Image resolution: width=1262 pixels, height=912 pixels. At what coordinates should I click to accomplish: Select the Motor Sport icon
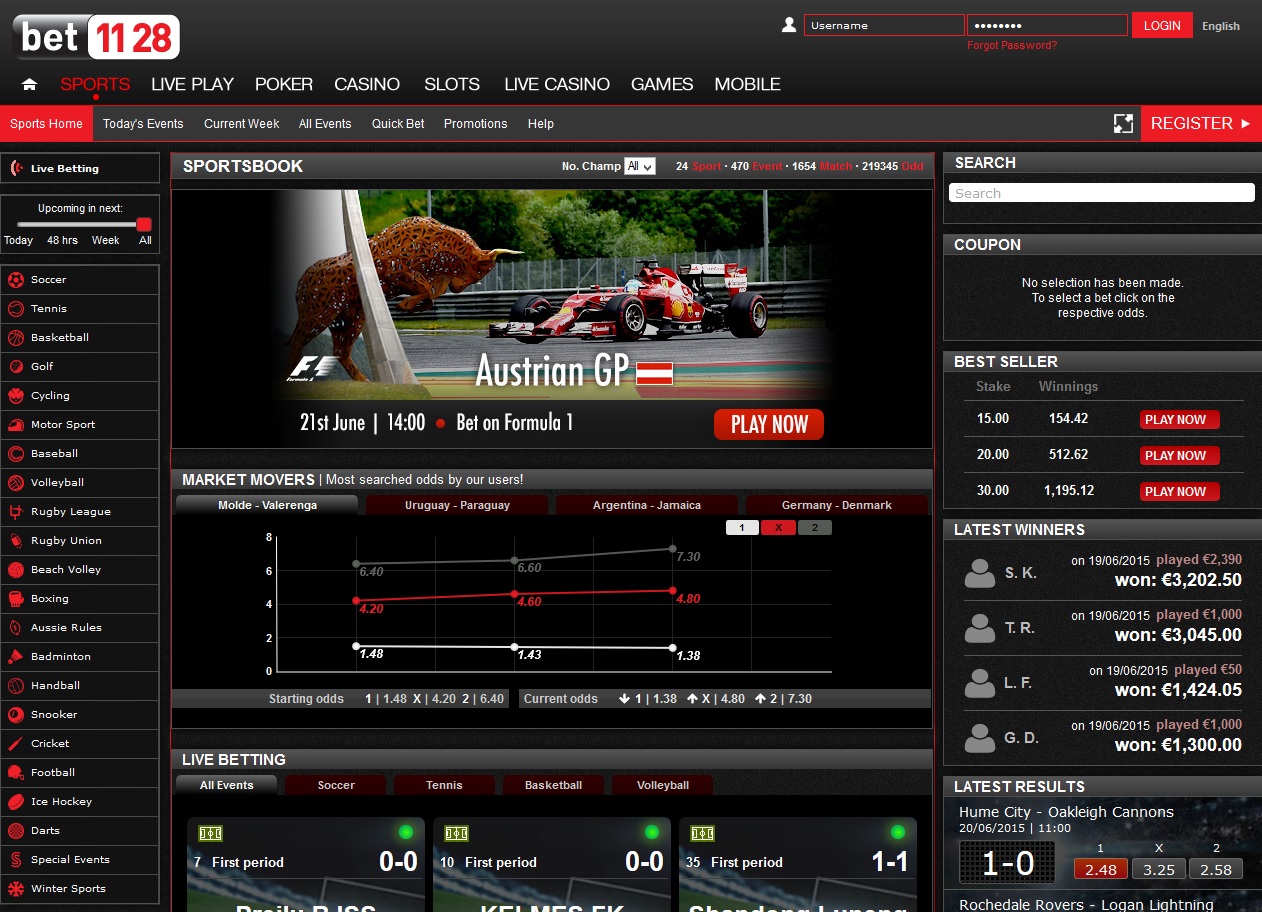coord(15,425)
